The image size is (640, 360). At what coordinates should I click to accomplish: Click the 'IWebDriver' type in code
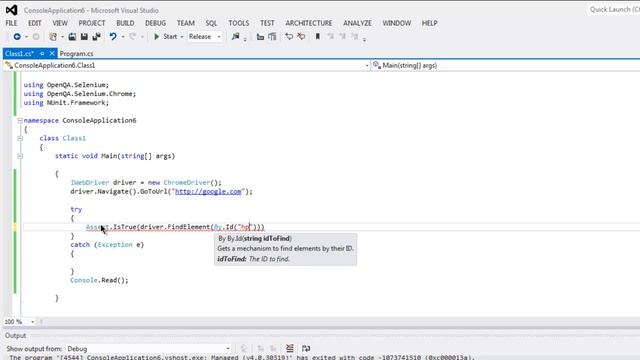point(90,182)
